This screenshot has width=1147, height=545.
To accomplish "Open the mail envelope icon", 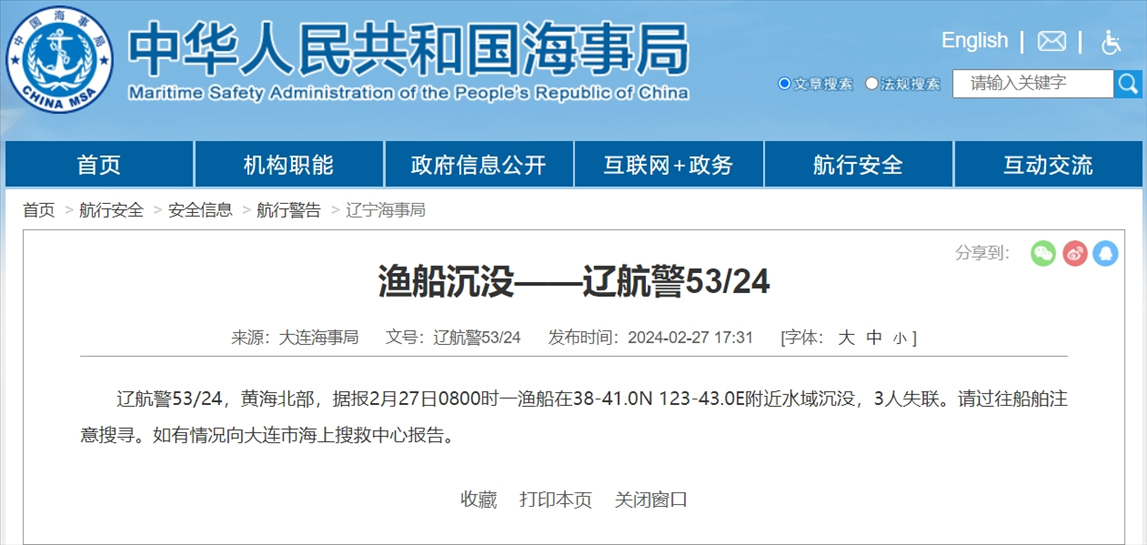I will coord(1051,41).
